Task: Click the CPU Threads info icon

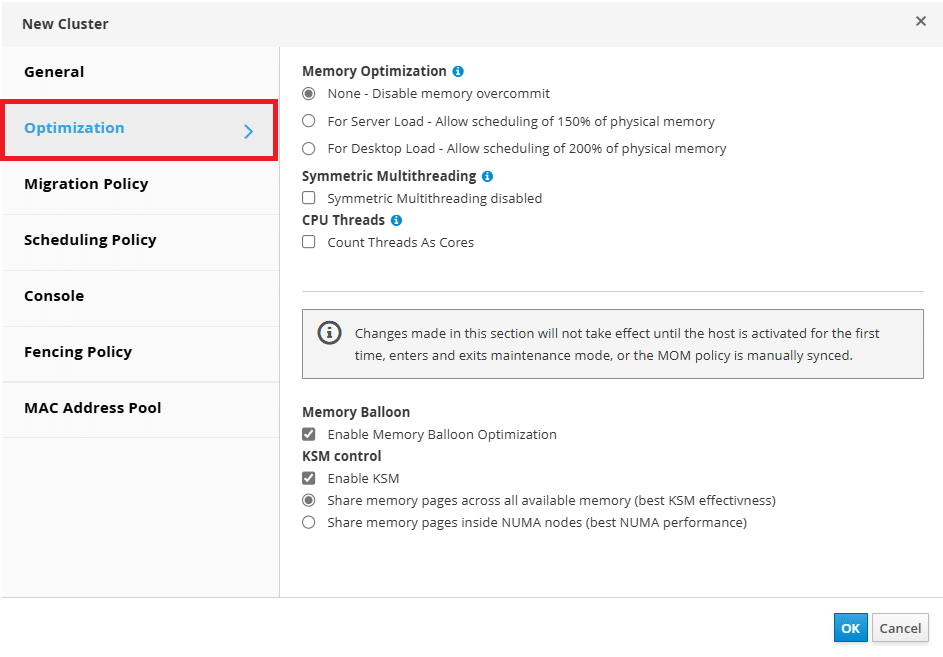Action: 396,220
